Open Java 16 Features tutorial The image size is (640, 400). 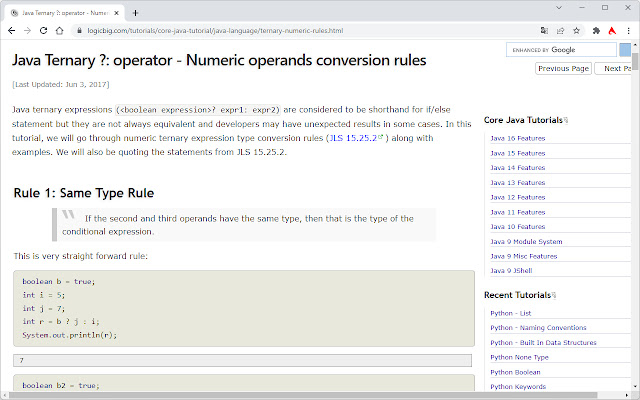click(517, 138)
